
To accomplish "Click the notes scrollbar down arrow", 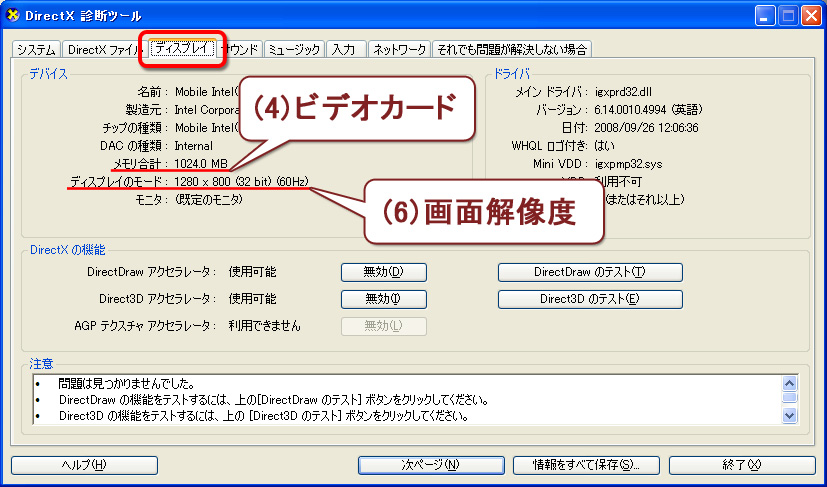I will (790, 416).
